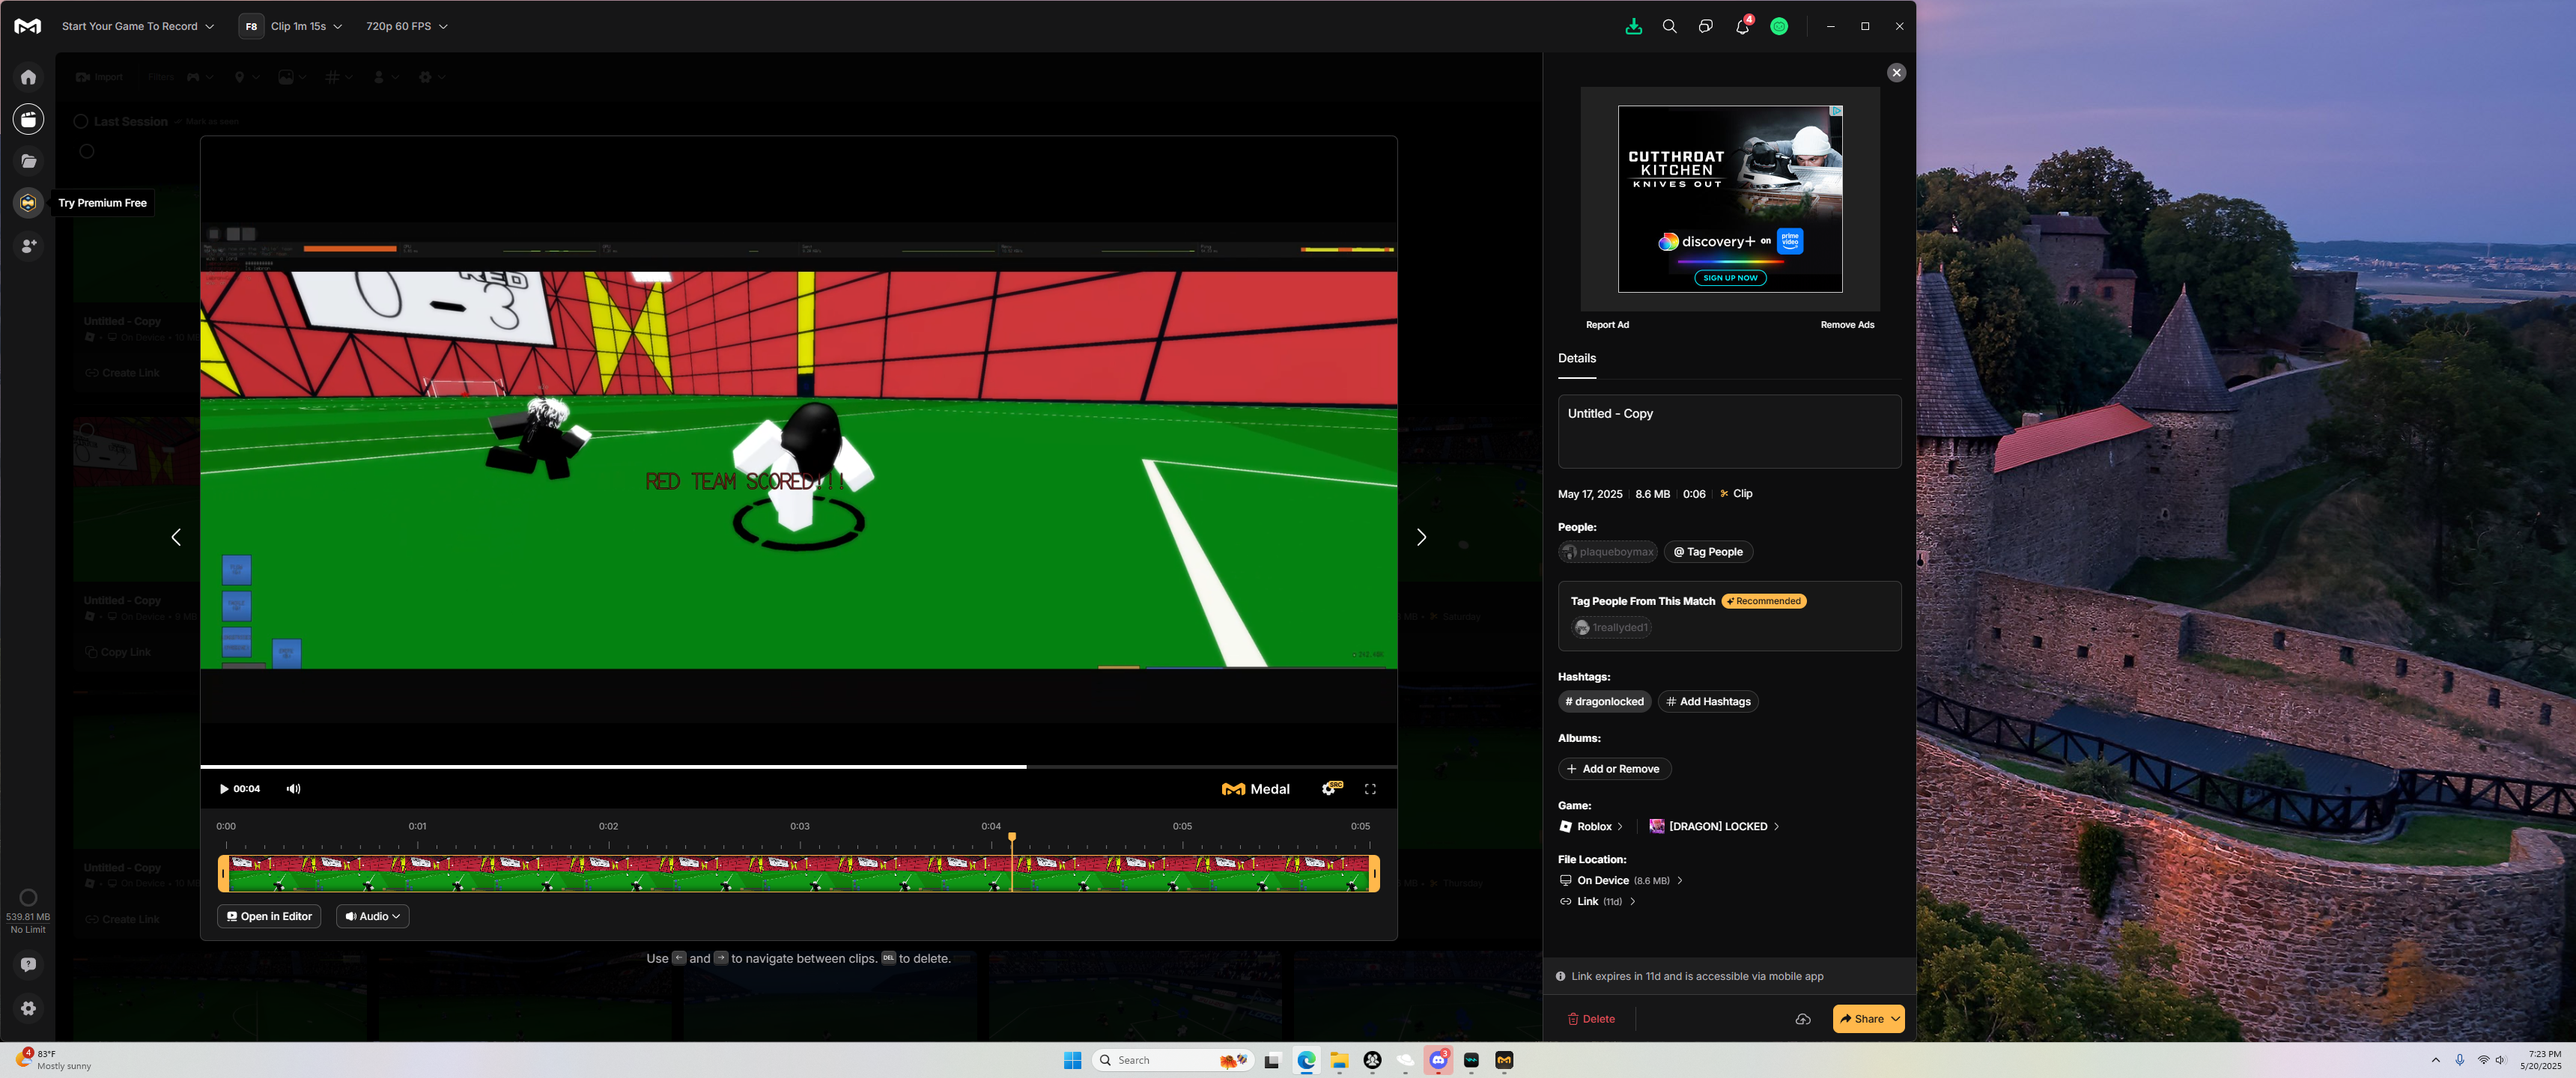Screen dimensions: 2576x1078
Task: Open the folder icon in sidebar
Action: click(29, 161)
